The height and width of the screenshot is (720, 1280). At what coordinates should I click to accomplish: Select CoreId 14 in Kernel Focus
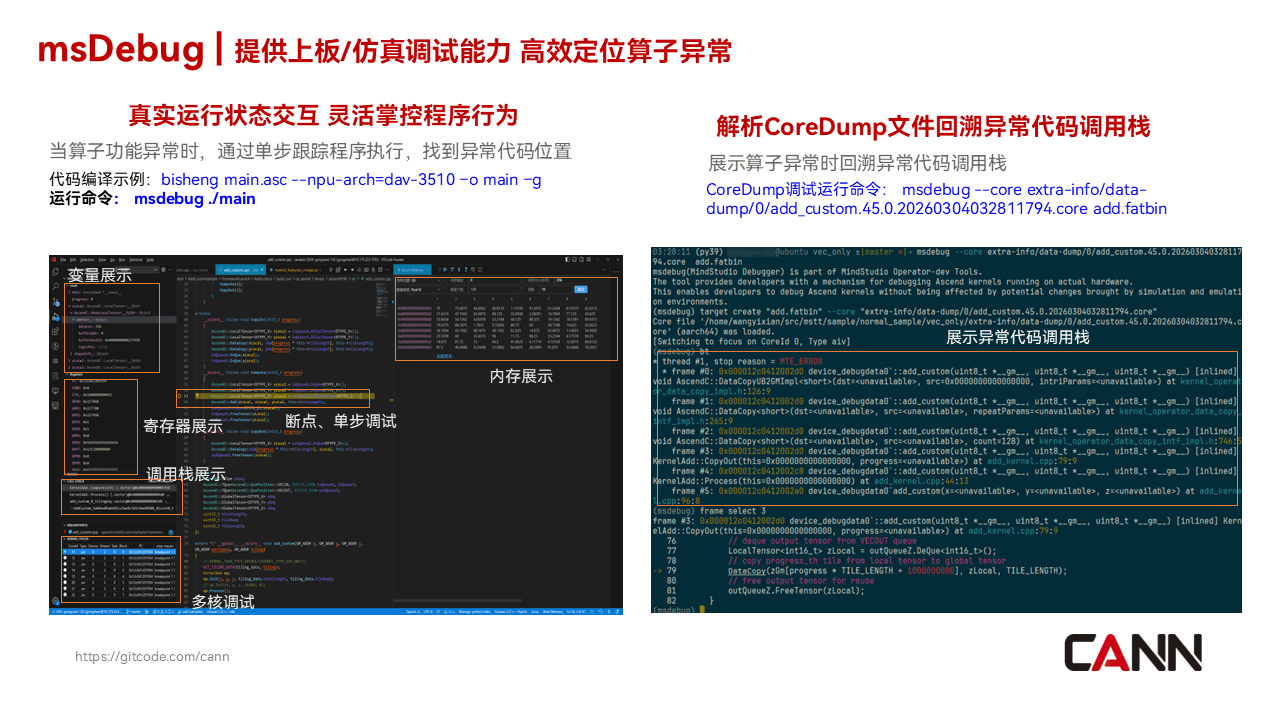click(120, 569)
